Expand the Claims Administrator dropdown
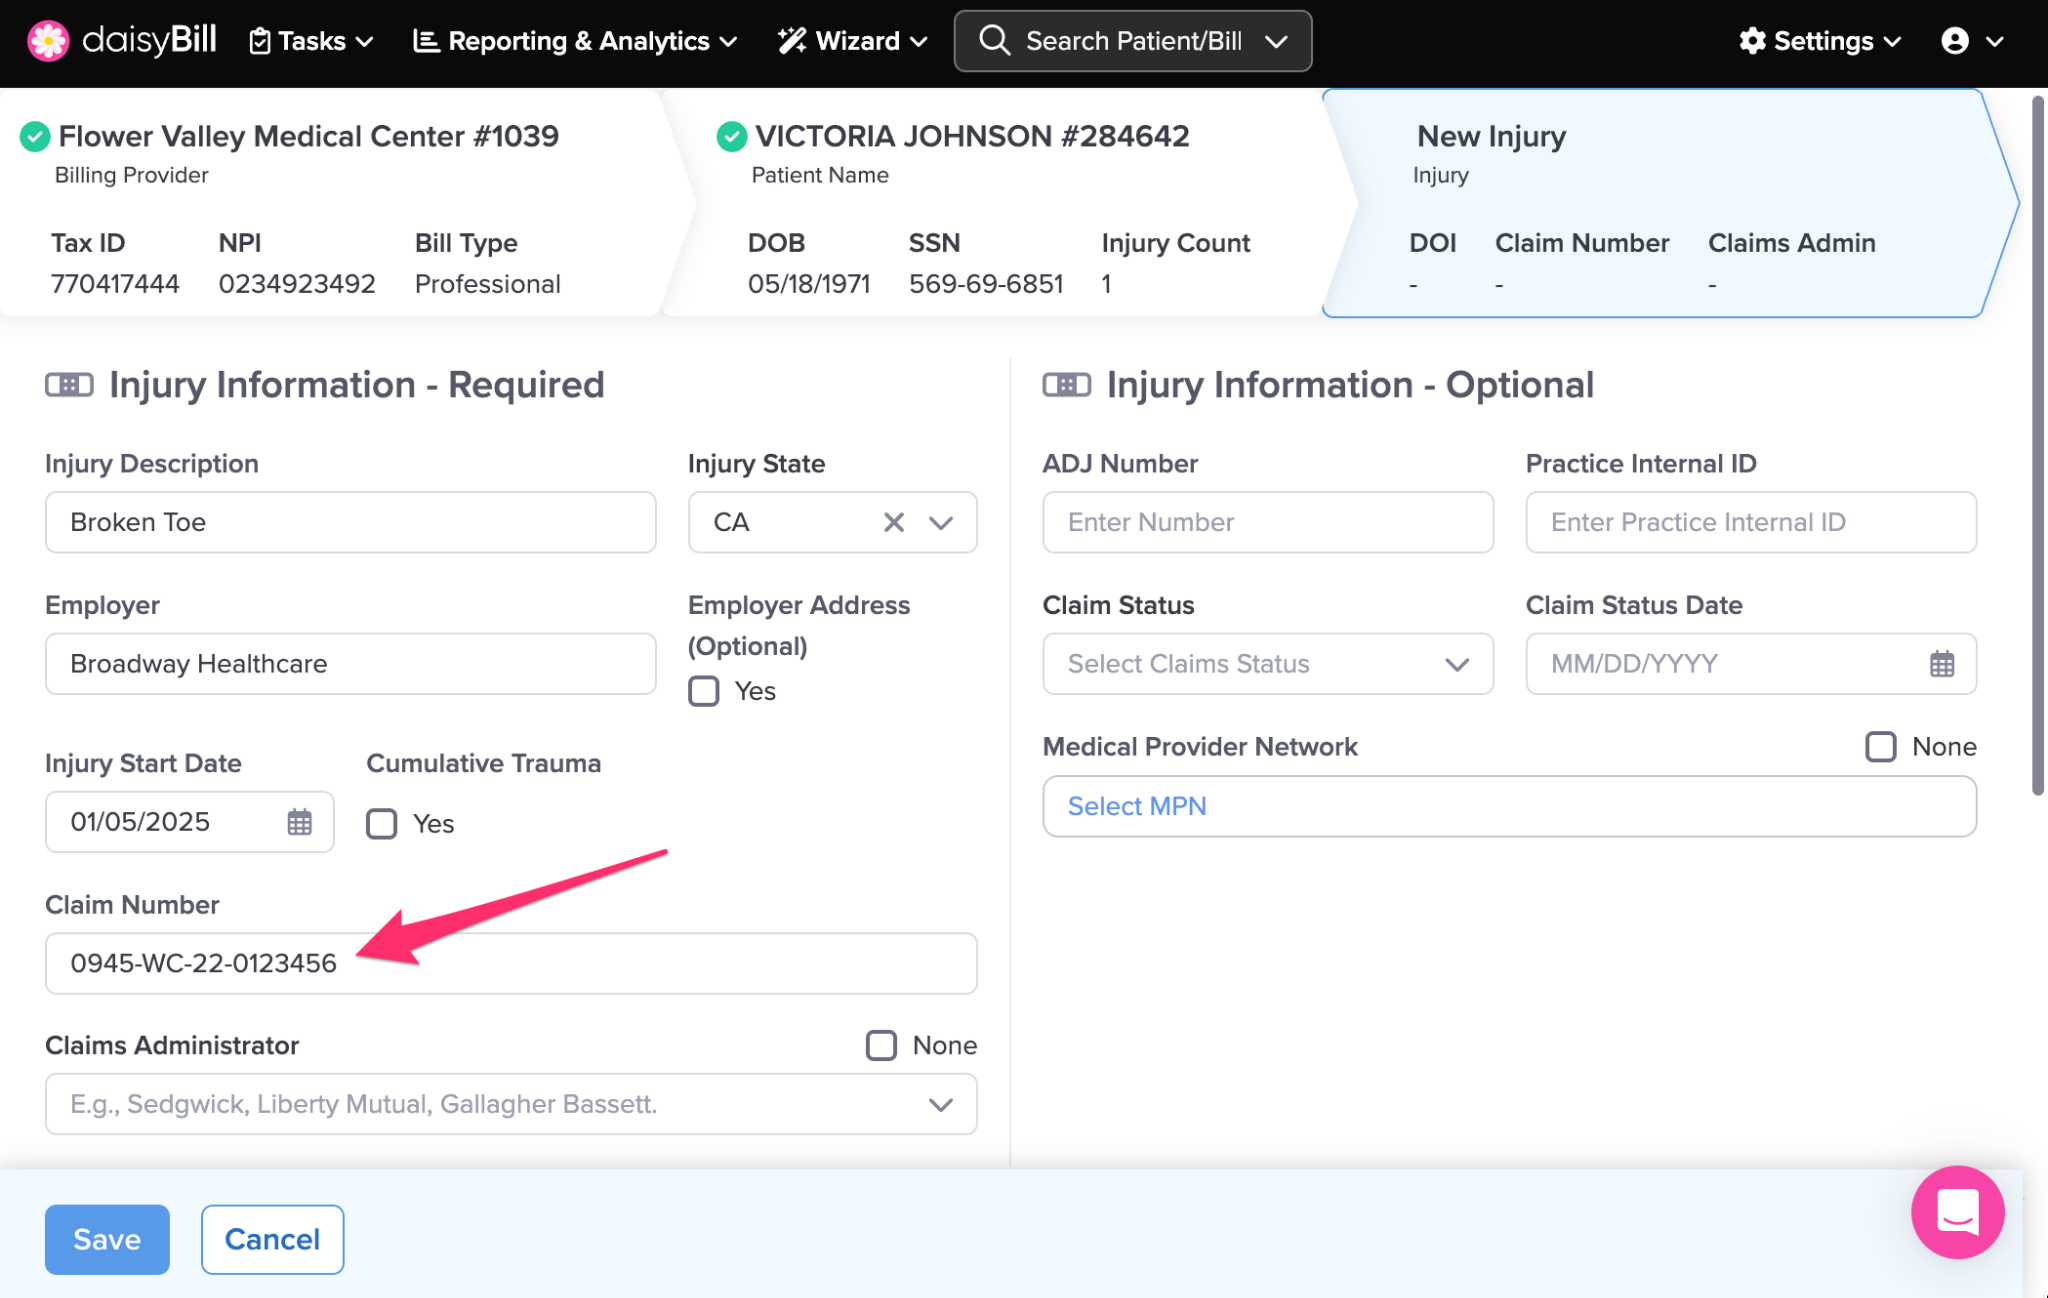The width and height of the screenshot is (2048, 1298). 939,1104
